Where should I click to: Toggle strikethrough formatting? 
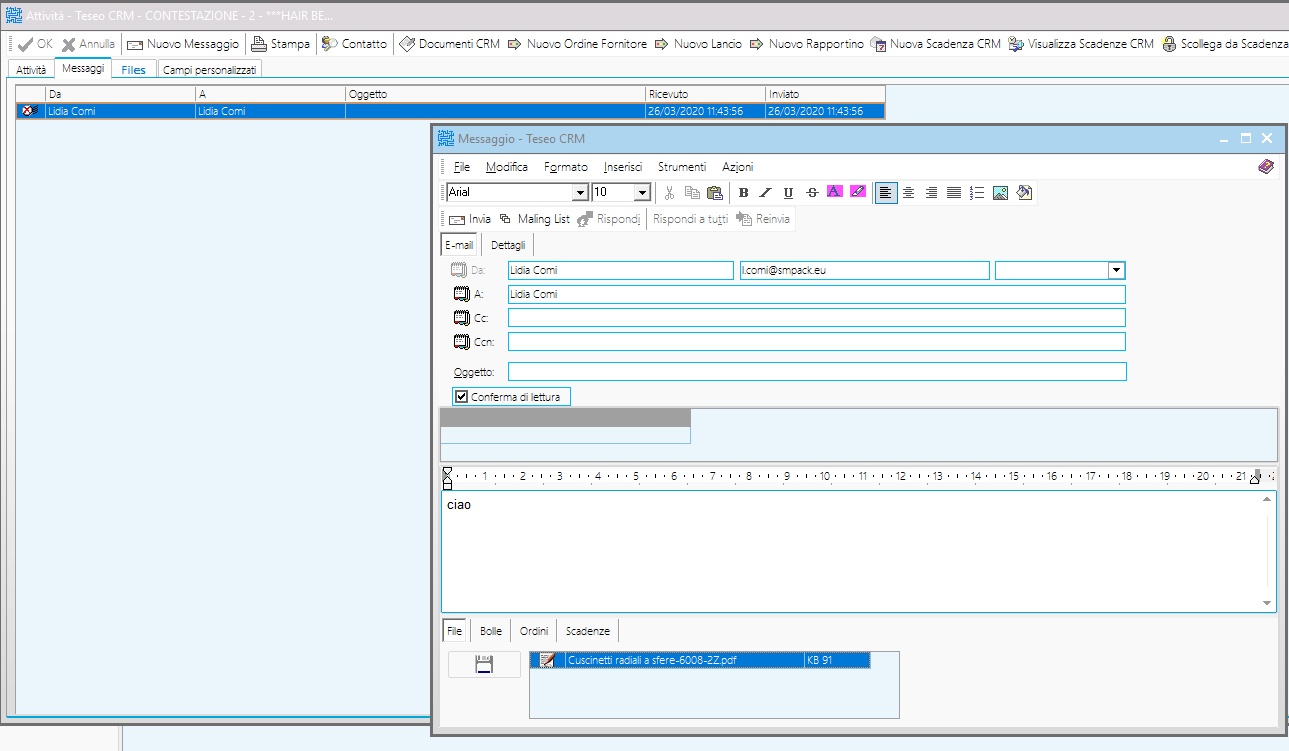[x=811, y=193]
